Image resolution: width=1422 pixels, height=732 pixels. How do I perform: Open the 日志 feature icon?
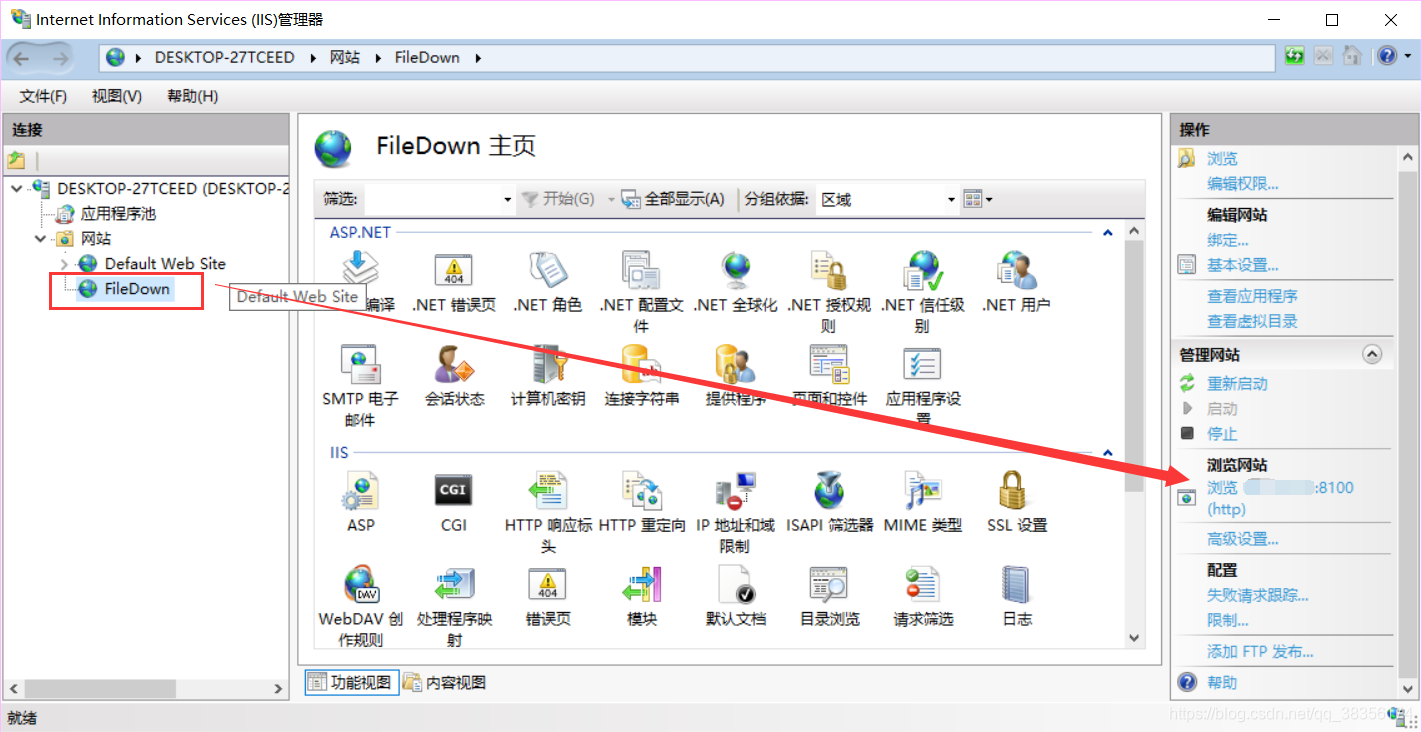click(x=1017, y=596)
